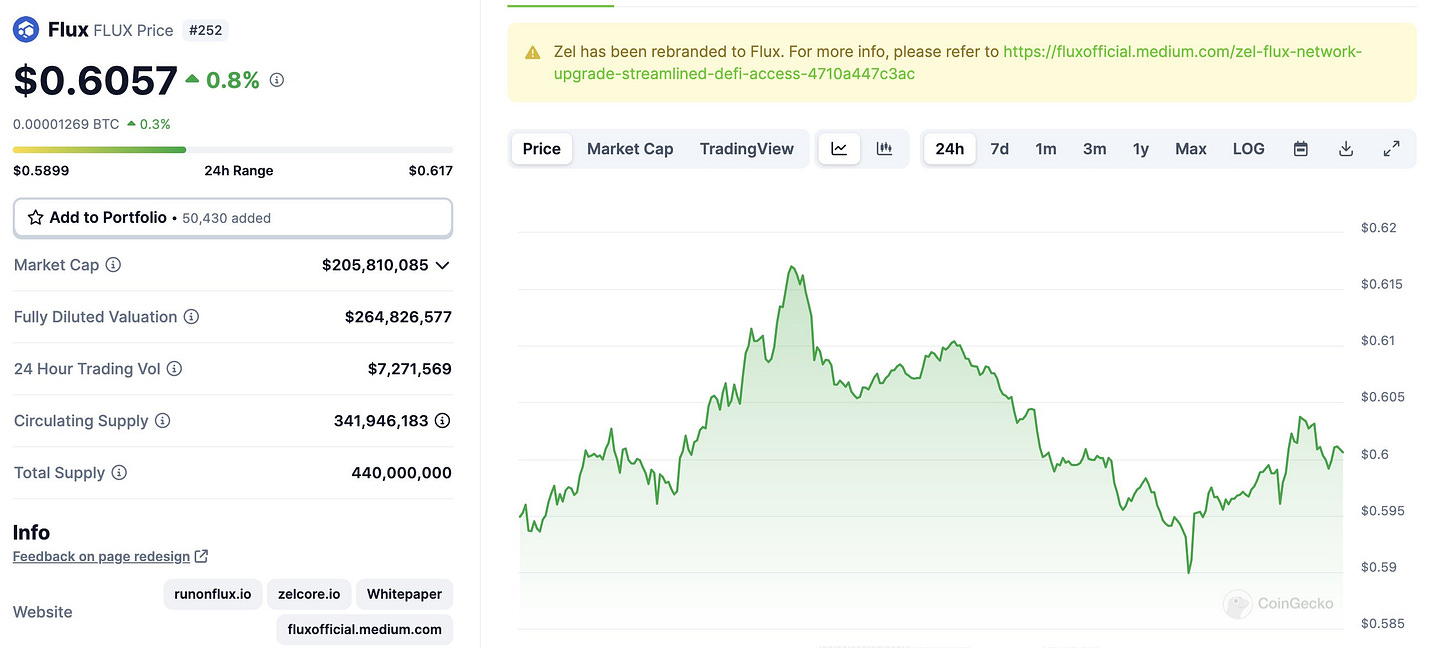The height and width of the screenshot is (648, 1456).
Task: Set chart range to 1m
Action: 1046,149
